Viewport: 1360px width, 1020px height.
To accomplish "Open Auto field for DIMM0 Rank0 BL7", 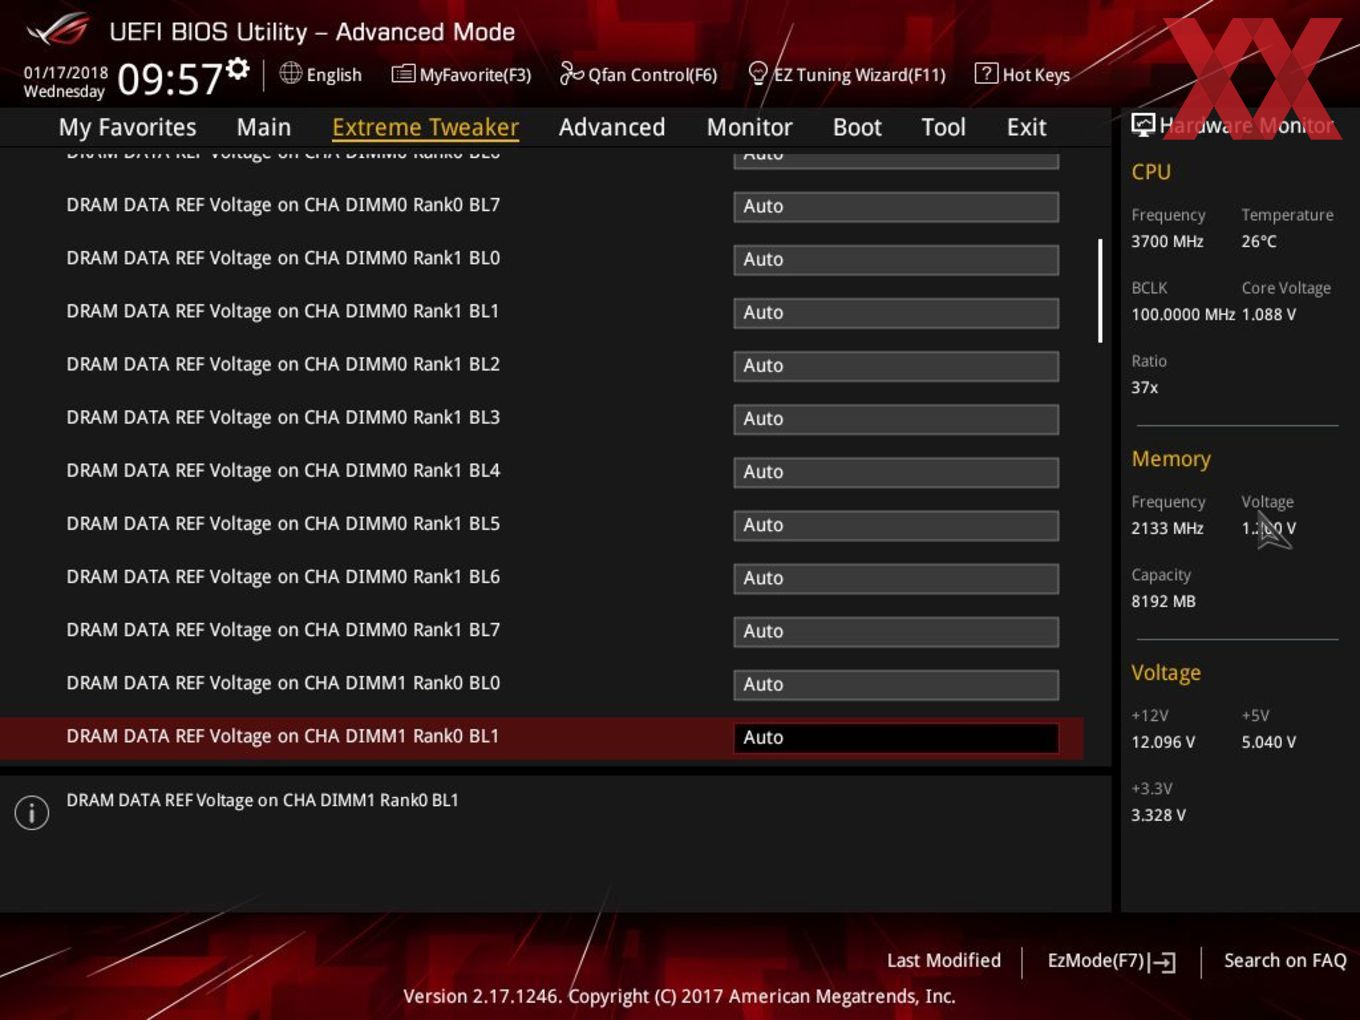I will 896,206.
